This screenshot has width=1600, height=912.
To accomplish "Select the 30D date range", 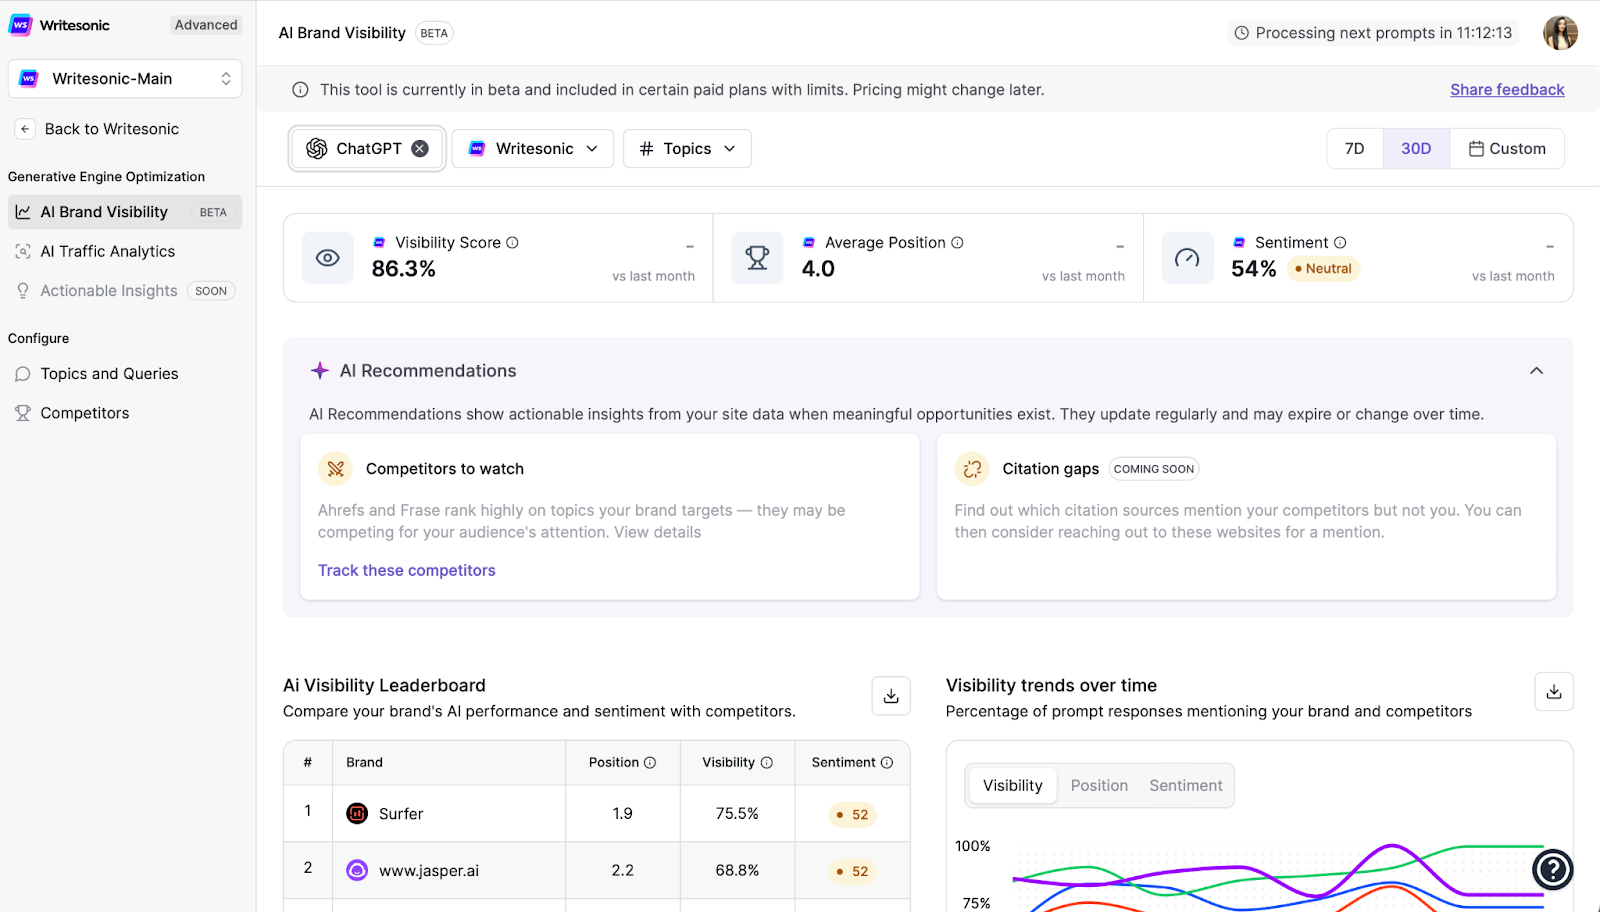I will click(1416, 149).
